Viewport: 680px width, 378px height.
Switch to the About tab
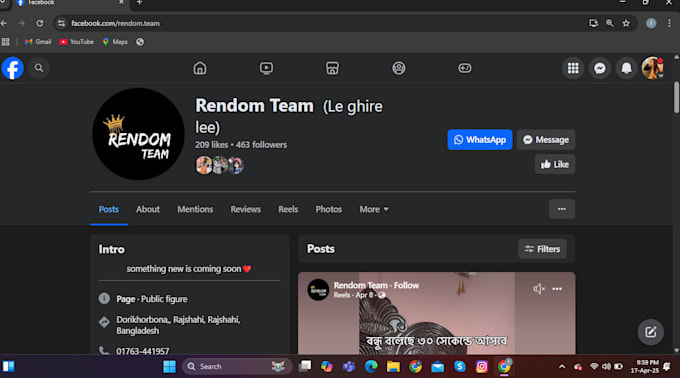(x=148, y=209)
